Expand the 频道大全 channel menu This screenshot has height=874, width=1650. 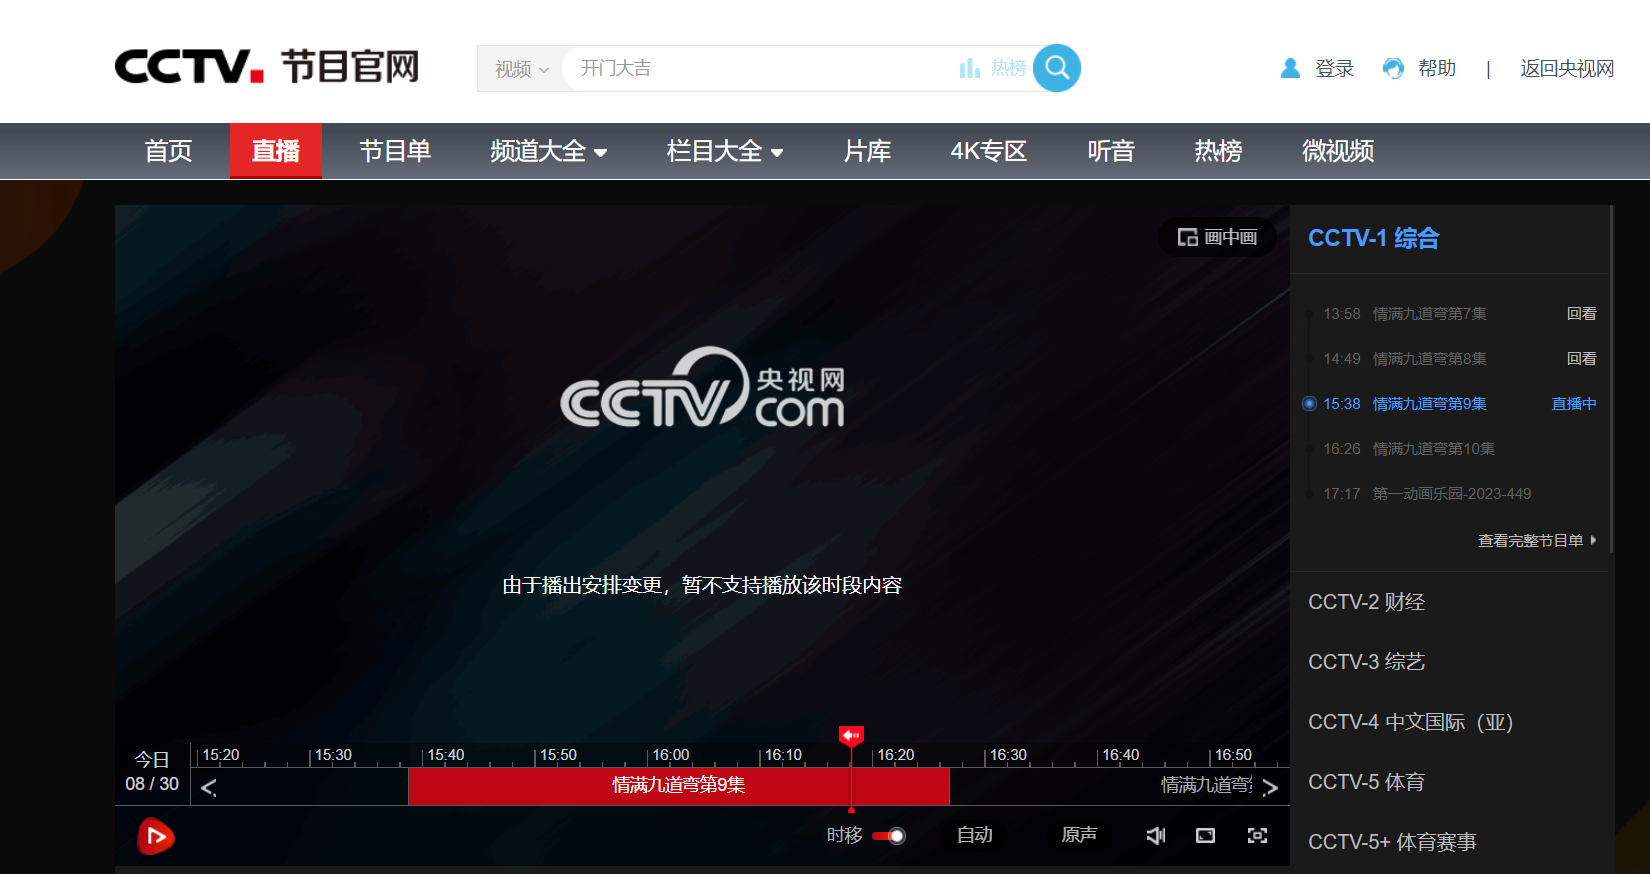(548, 151)
